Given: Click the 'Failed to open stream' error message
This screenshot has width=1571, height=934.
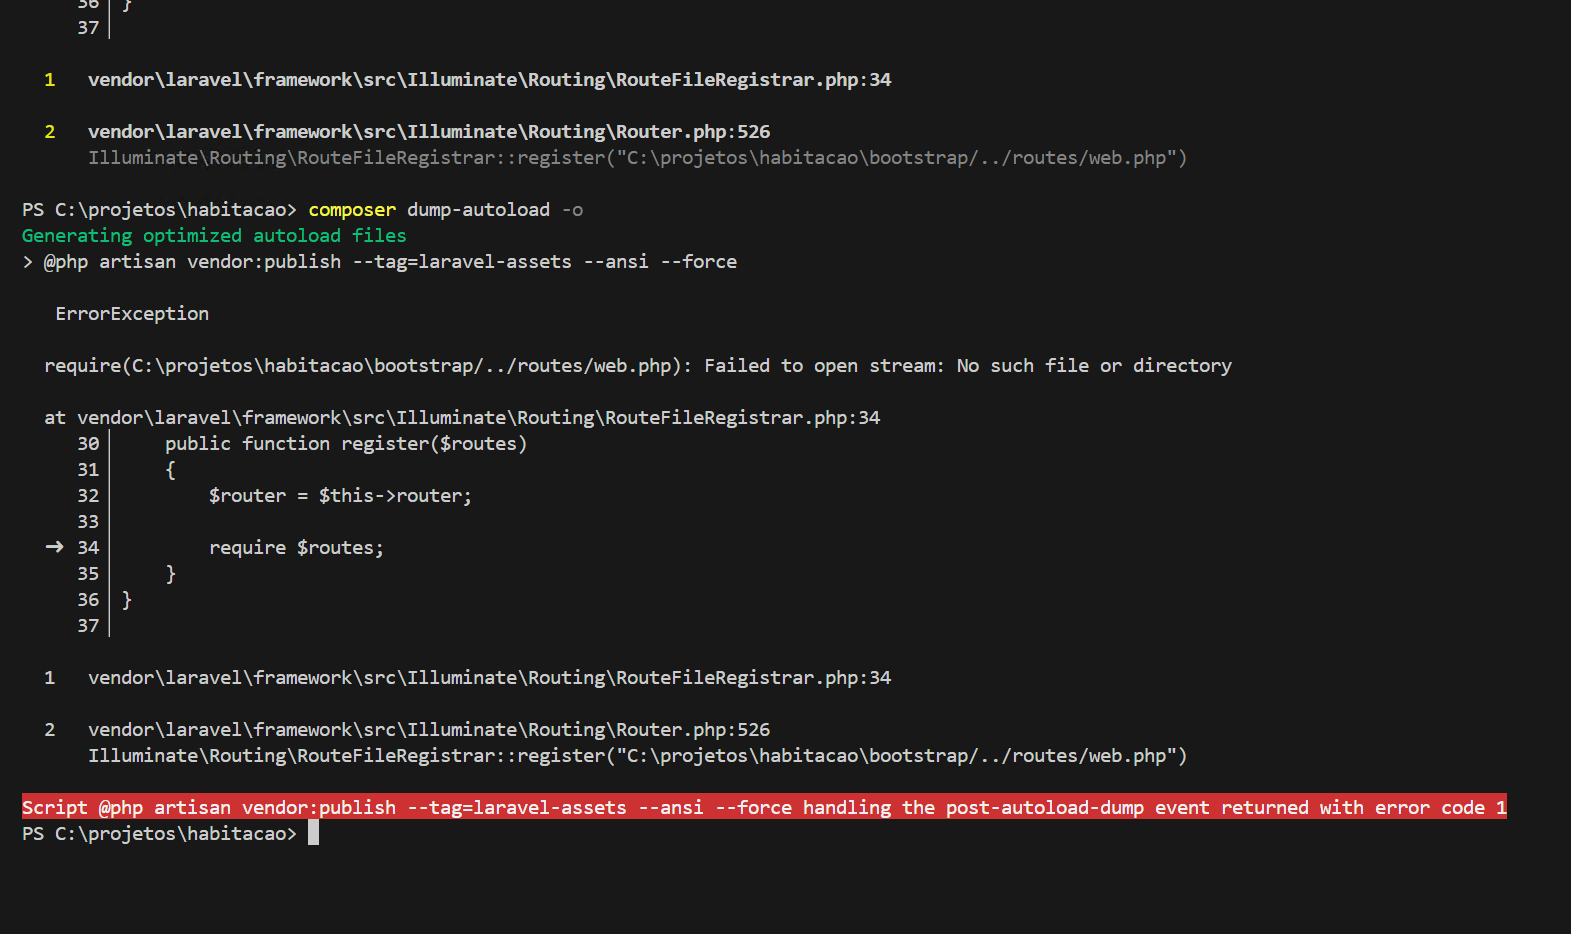Looking at the screenshot, I should tap(823, 366).
